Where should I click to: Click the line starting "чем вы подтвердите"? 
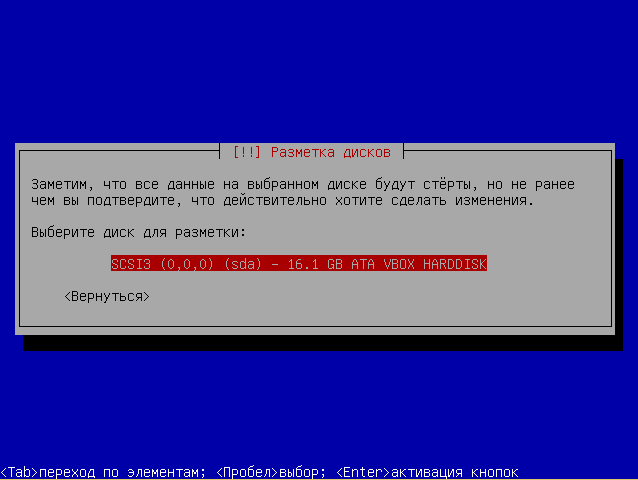click(x=282, y=201)
